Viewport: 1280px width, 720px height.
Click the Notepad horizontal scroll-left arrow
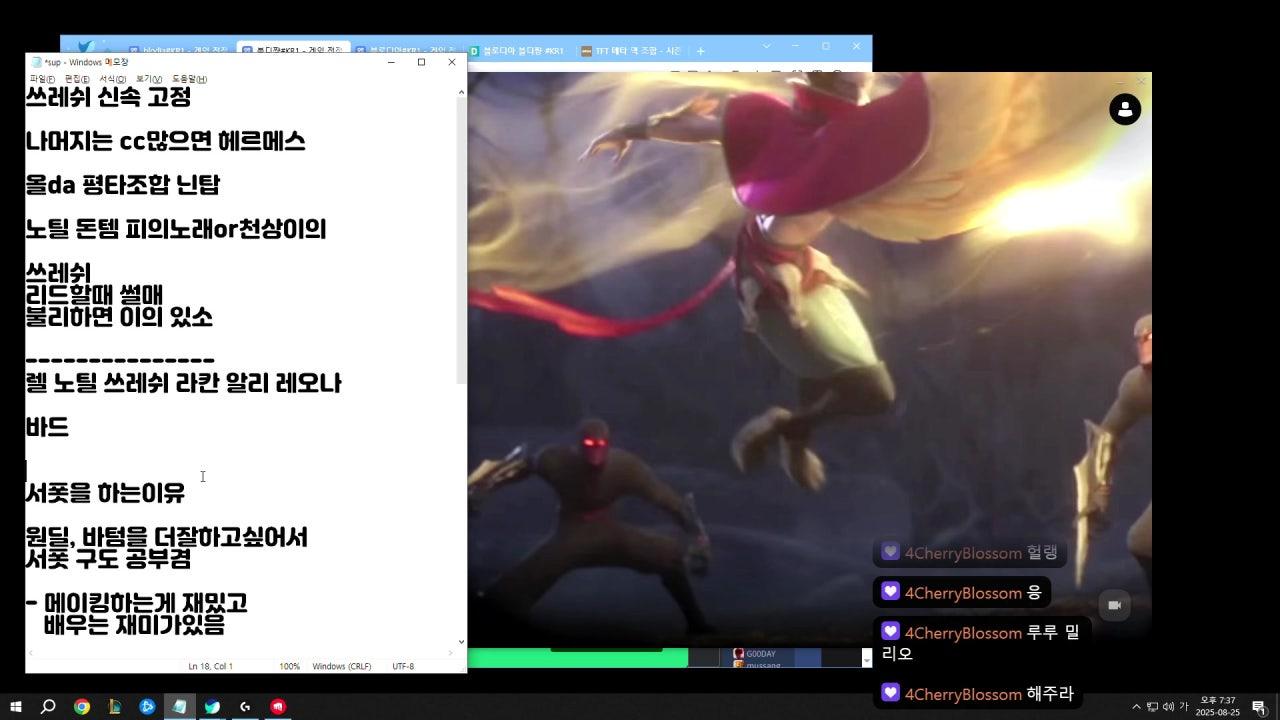pyautogui.click(x=31, y=653)
